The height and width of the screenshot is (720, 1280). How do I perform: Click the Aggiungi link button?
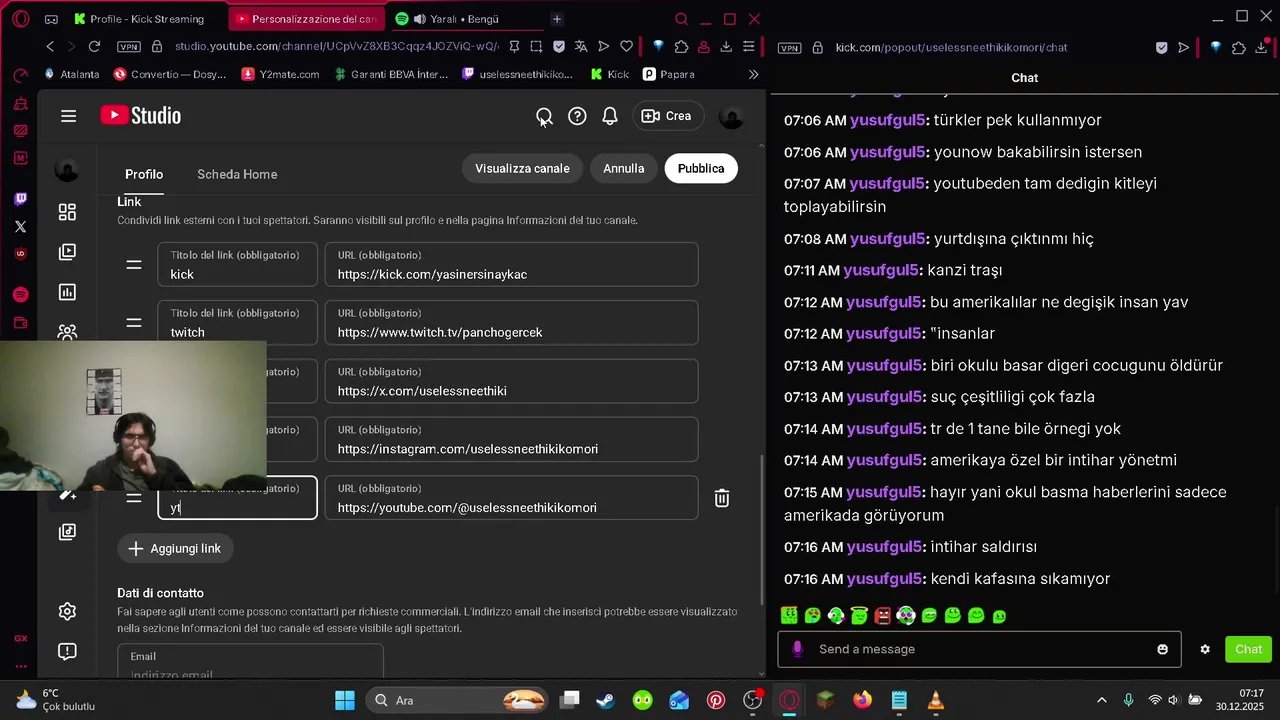[175, 548]
